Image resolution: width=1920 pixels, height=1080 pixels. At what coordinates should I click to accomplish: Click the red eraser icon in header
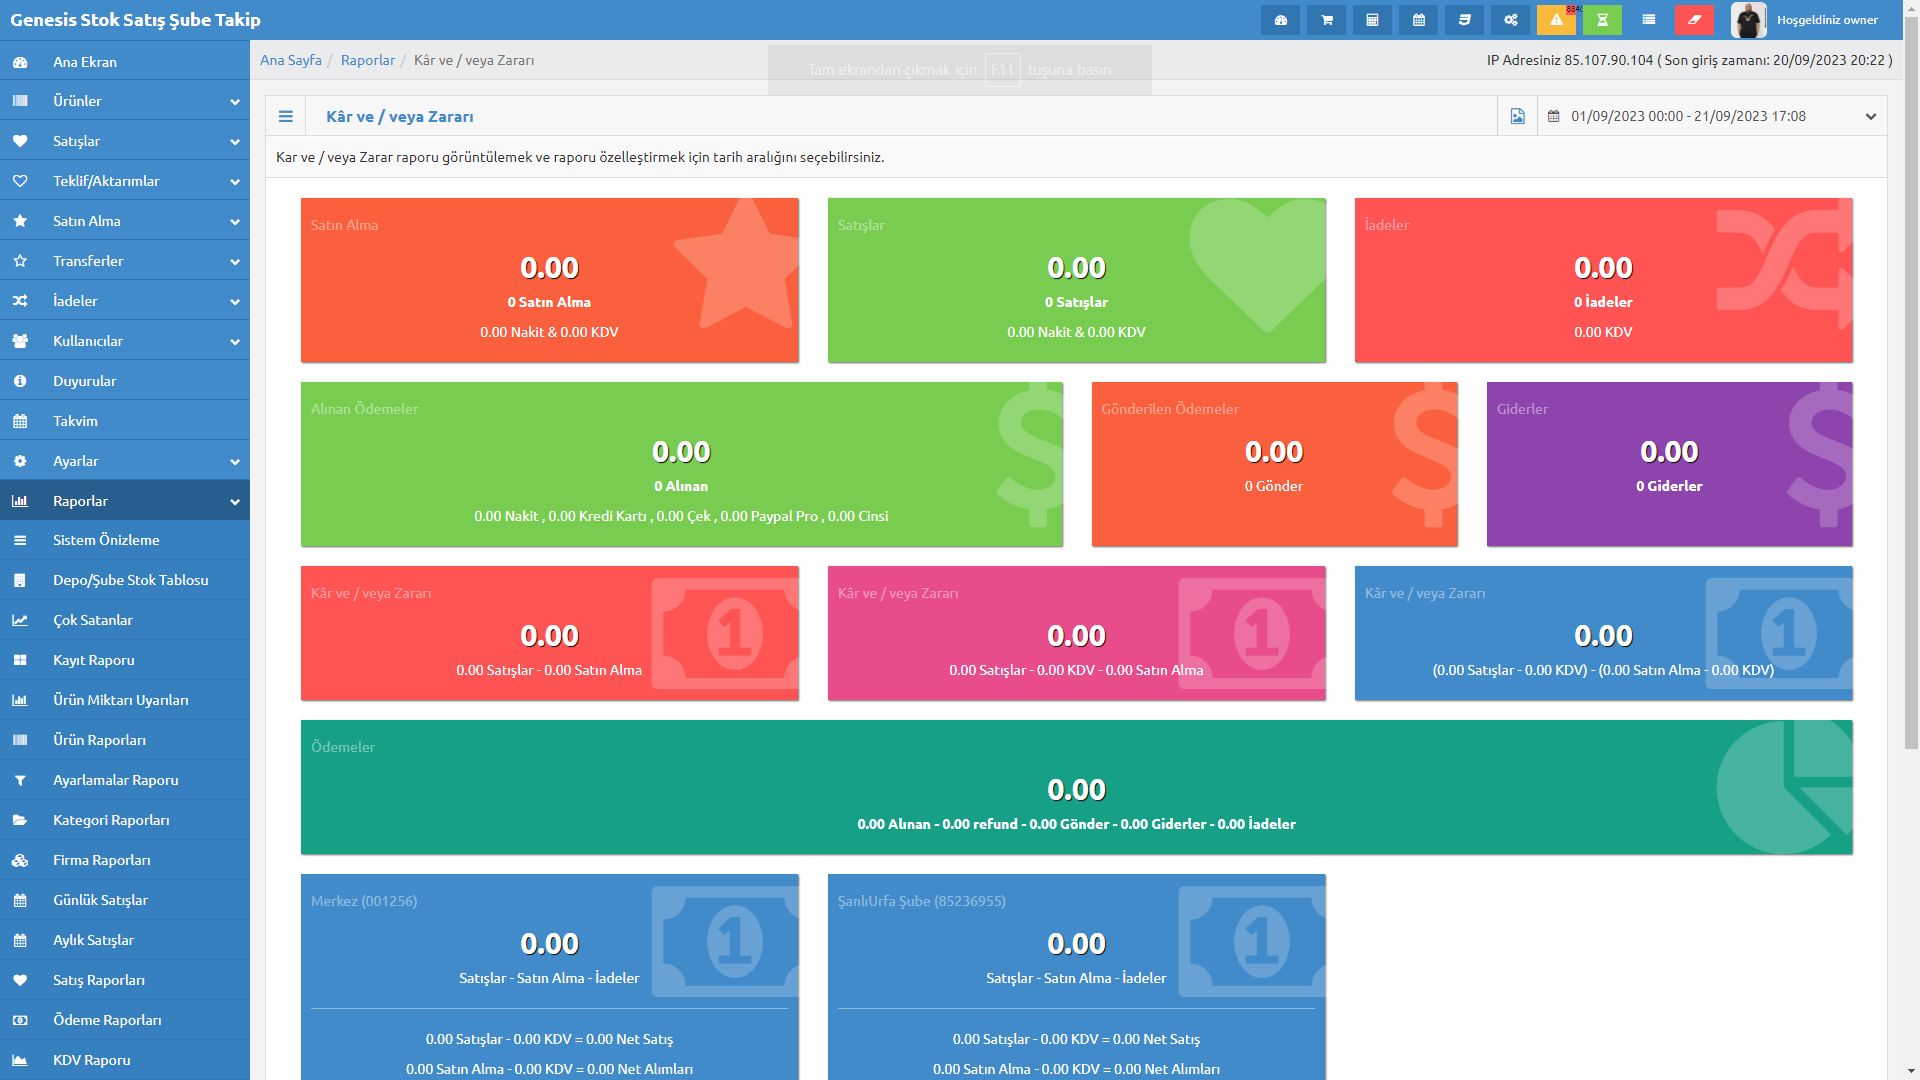pyautogui.click(x=1694, y=20)
